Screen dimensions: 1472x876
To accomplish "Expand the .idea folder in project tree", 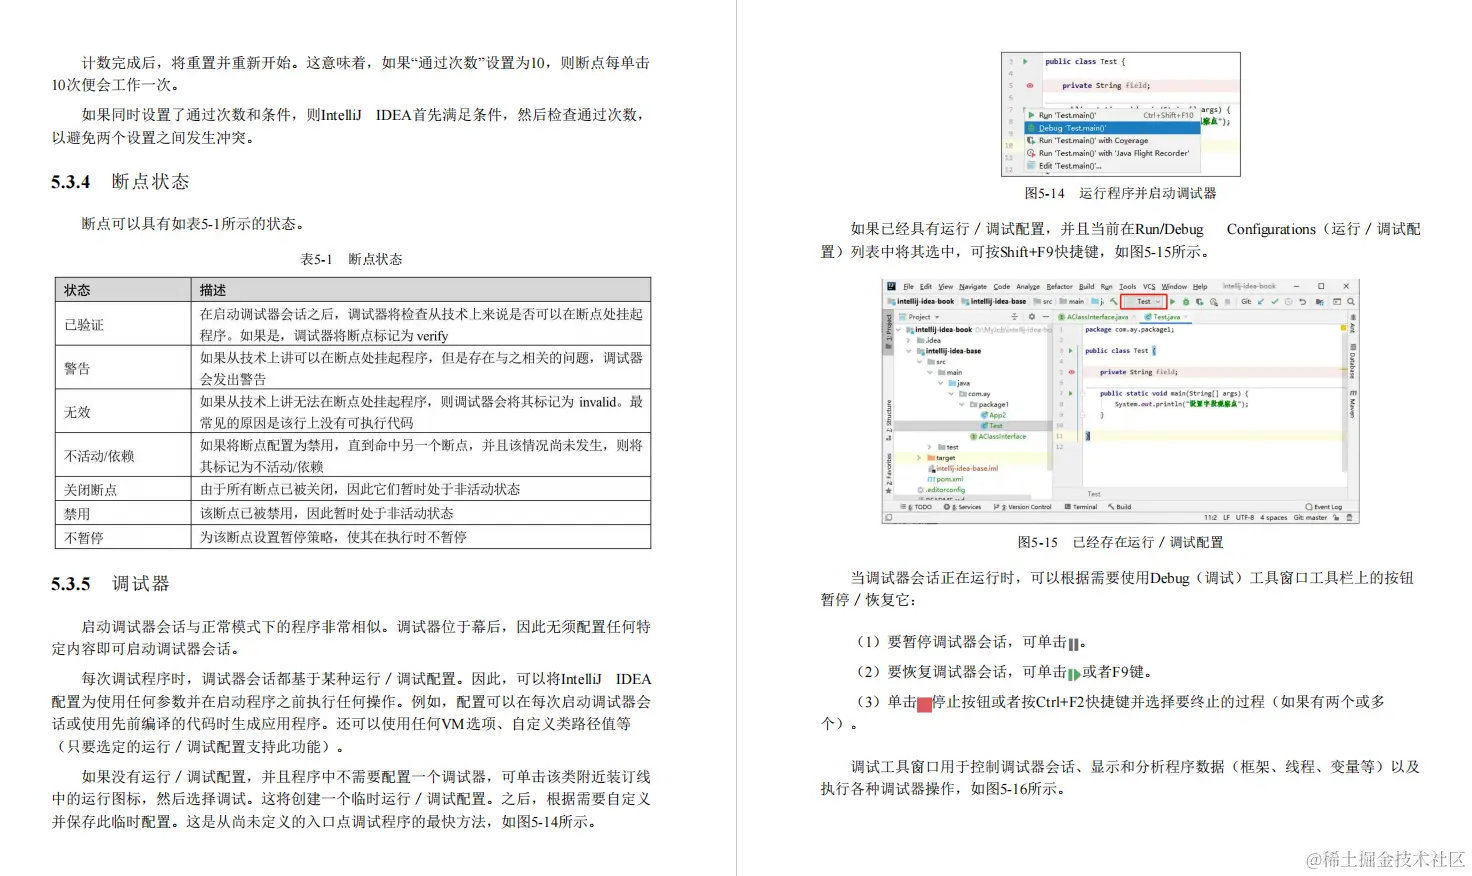I will (908, 340).
